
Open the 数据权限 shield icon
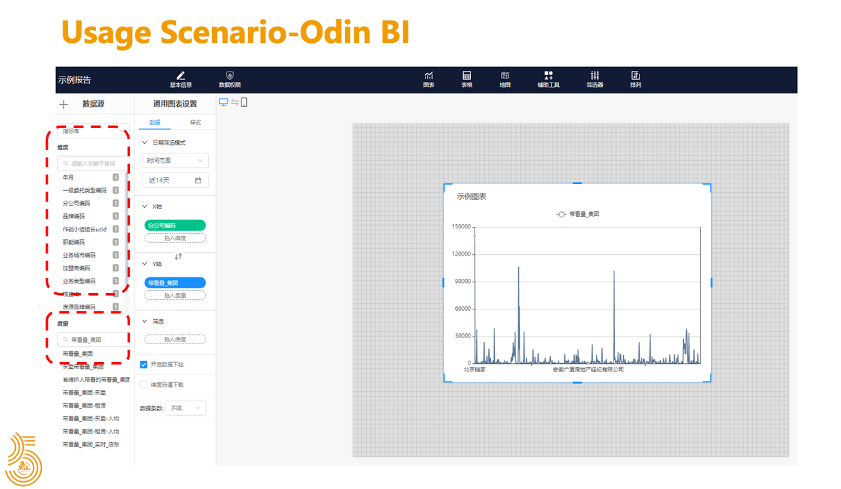click(230, 75)
